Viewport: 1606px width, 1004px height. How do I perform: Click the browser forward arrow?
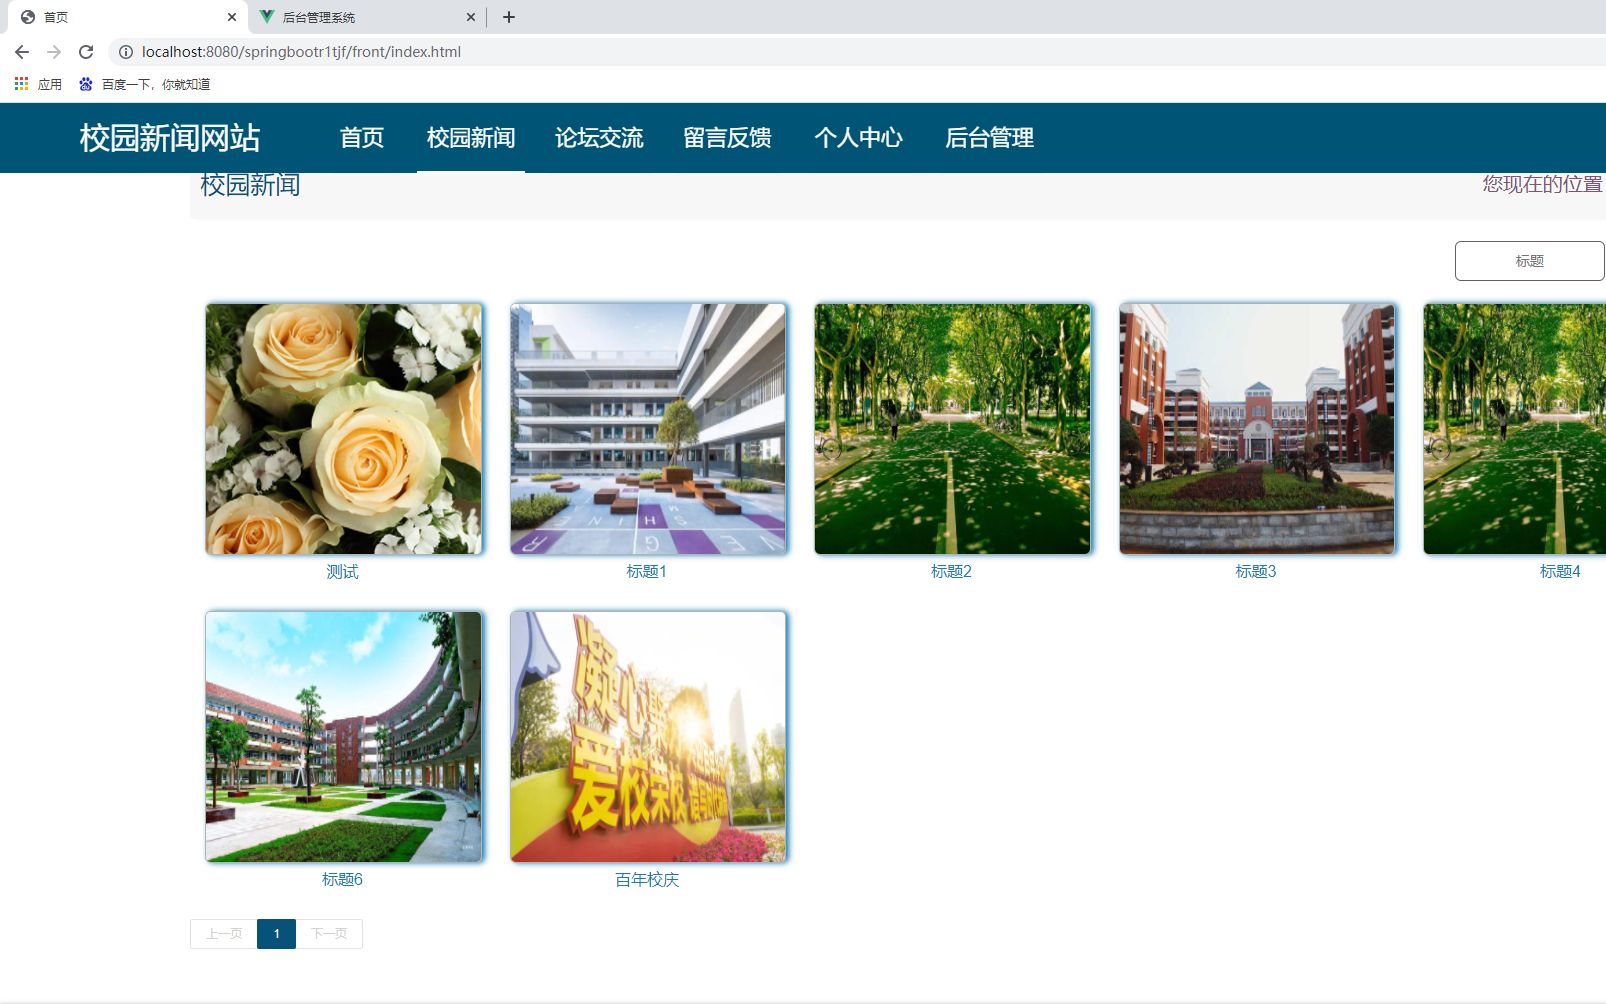coord(54,52)
